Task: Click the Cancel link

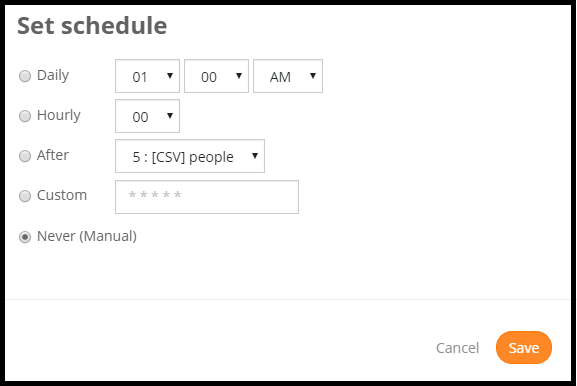Action: click(x=457, y=348)
